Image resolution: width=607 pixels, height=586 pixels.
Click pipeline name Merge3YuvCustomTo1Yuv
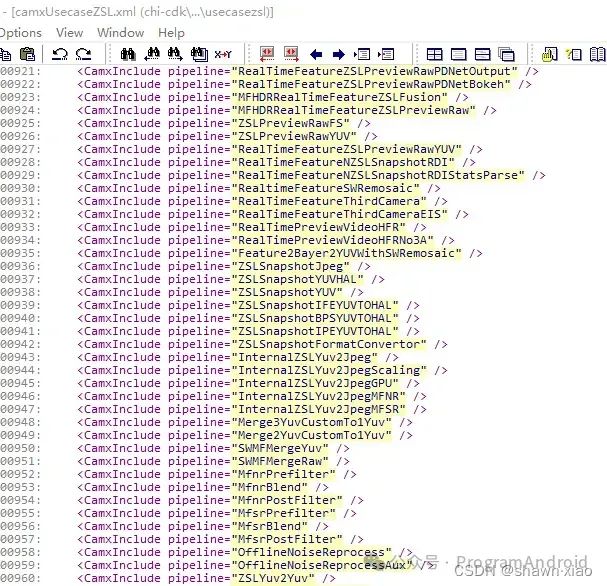point(311,422)
